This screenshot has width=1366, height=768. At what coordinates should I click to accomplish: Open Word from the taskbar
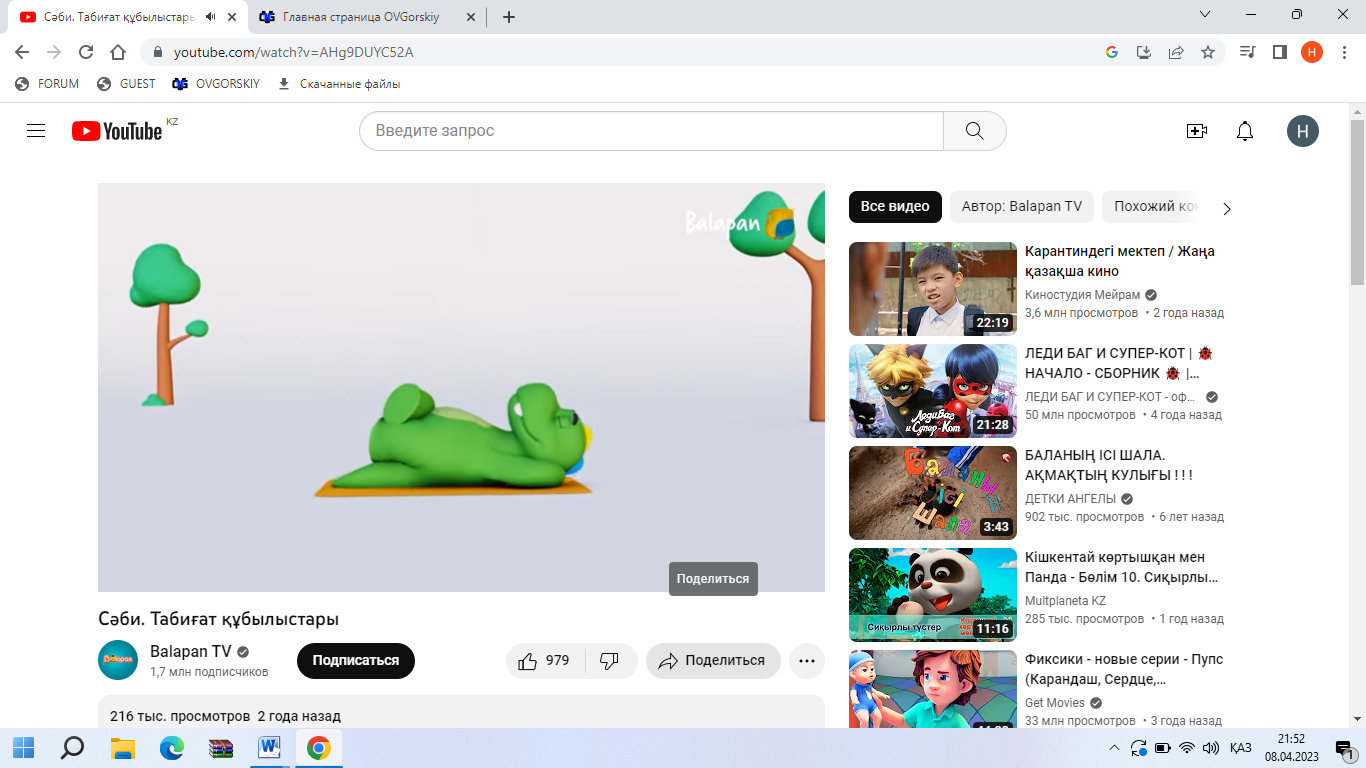pyautogui.click(x=270, y=747)
